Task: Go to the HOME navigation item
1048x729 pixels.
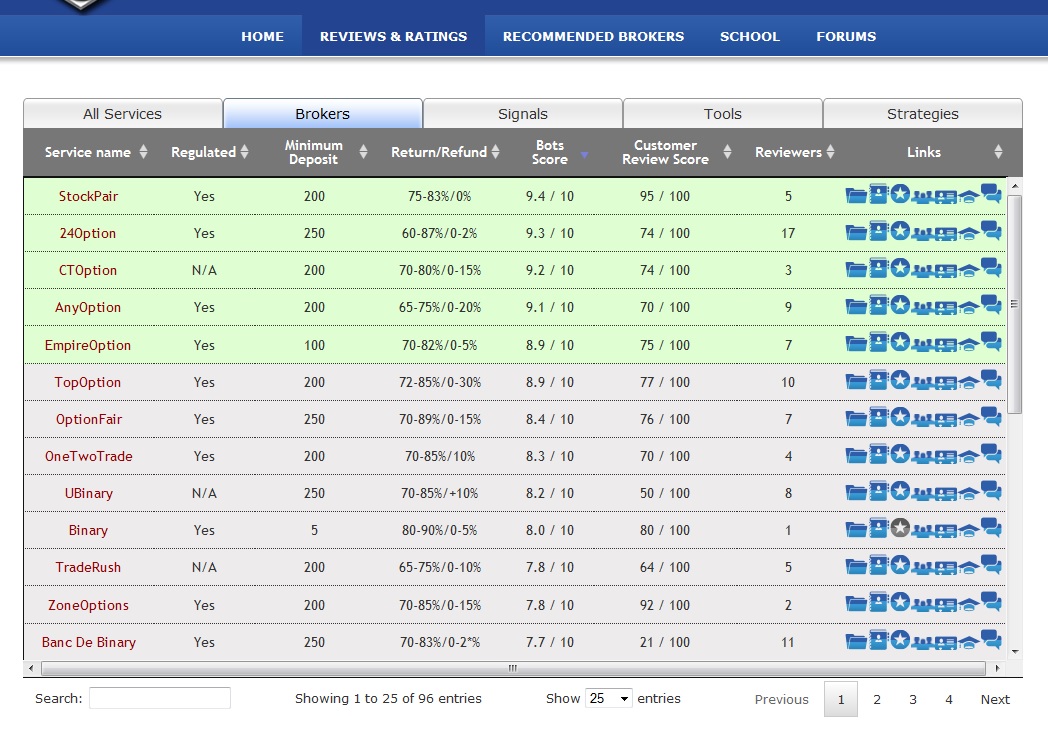Action: click(263, 36)
